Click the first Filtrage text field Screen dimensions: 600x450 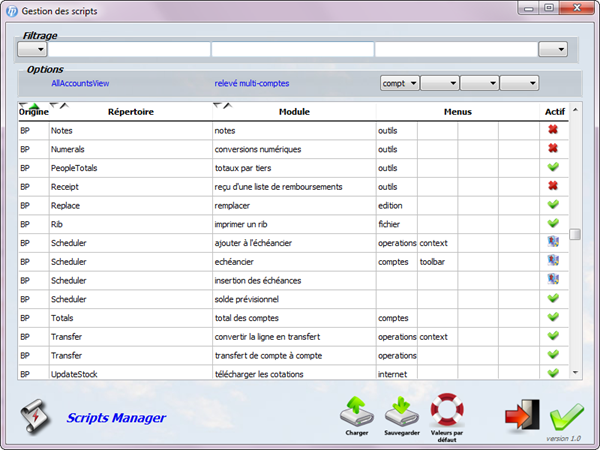point(129,49)
